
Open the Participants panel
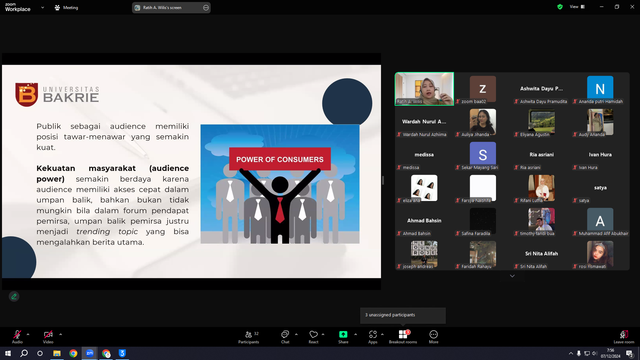(249, 337)
